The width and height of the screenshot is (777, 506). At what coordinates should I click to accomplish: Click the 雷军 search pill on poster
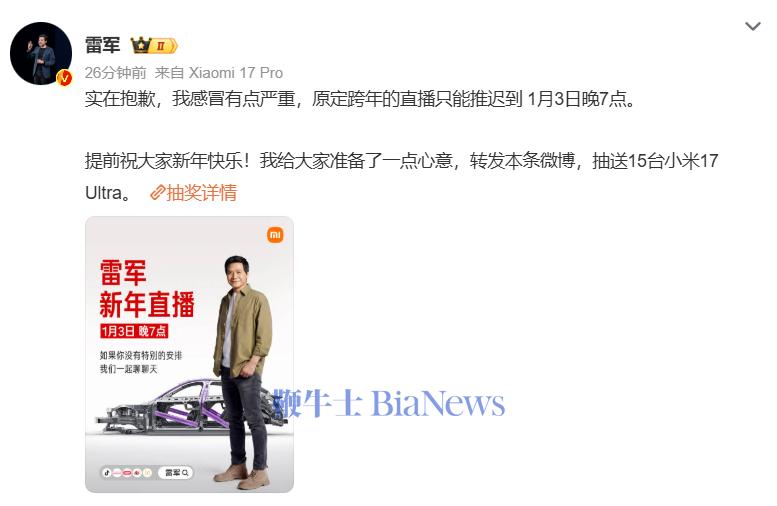[175, 473]
